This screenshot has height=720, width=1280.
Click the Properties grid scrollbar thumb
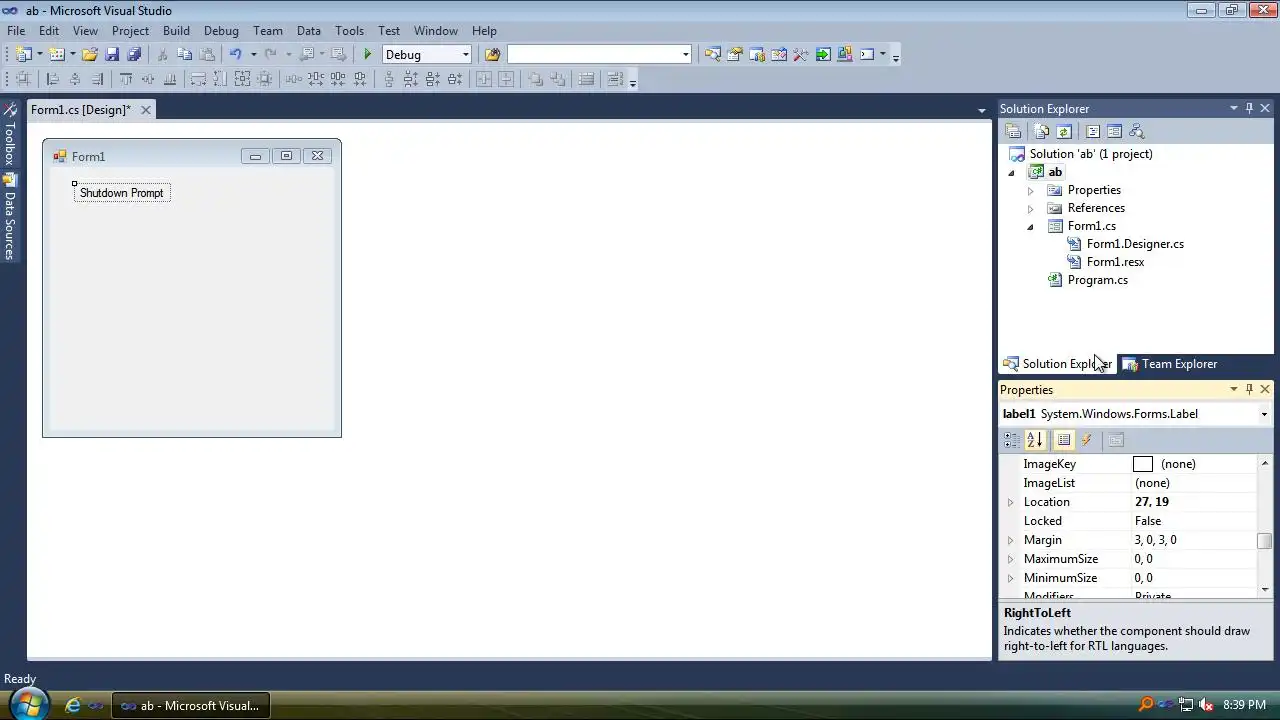click(x=1265, y=541)
